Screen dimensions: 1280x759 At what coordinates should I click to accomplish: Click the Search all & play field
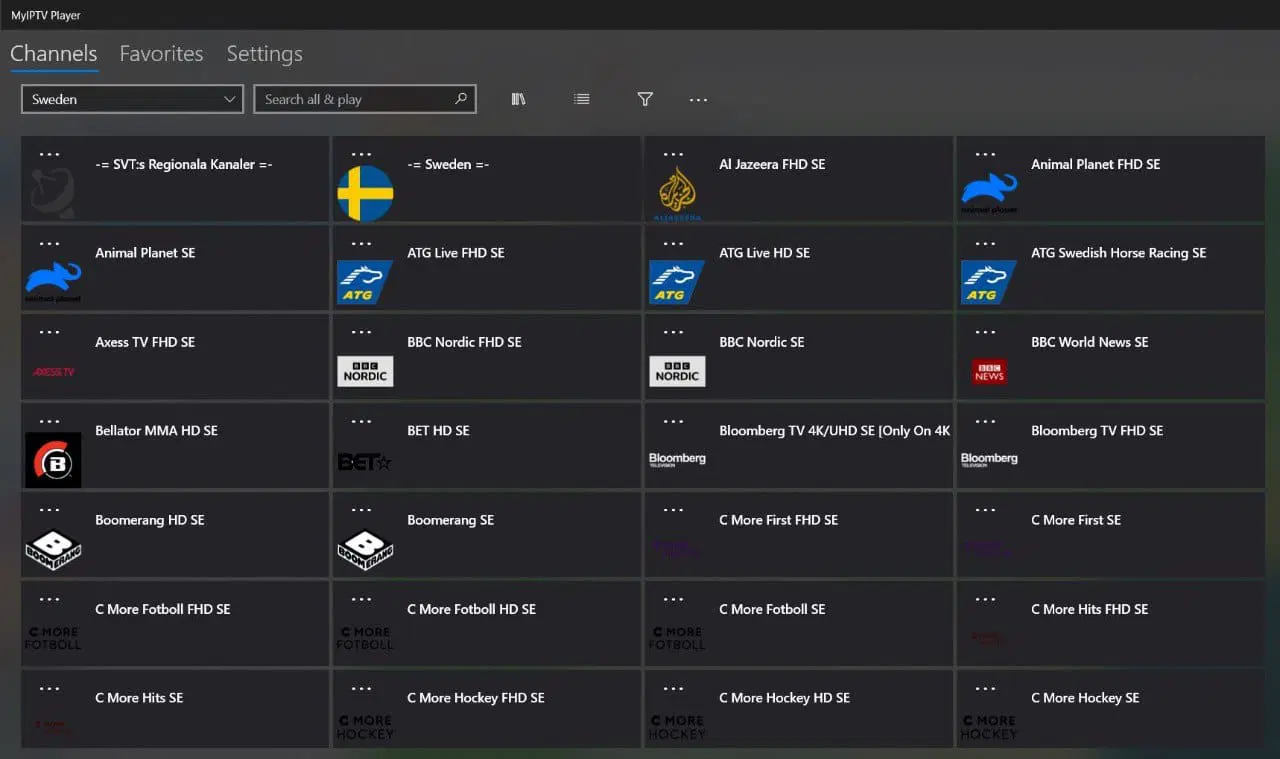[355, 99]
